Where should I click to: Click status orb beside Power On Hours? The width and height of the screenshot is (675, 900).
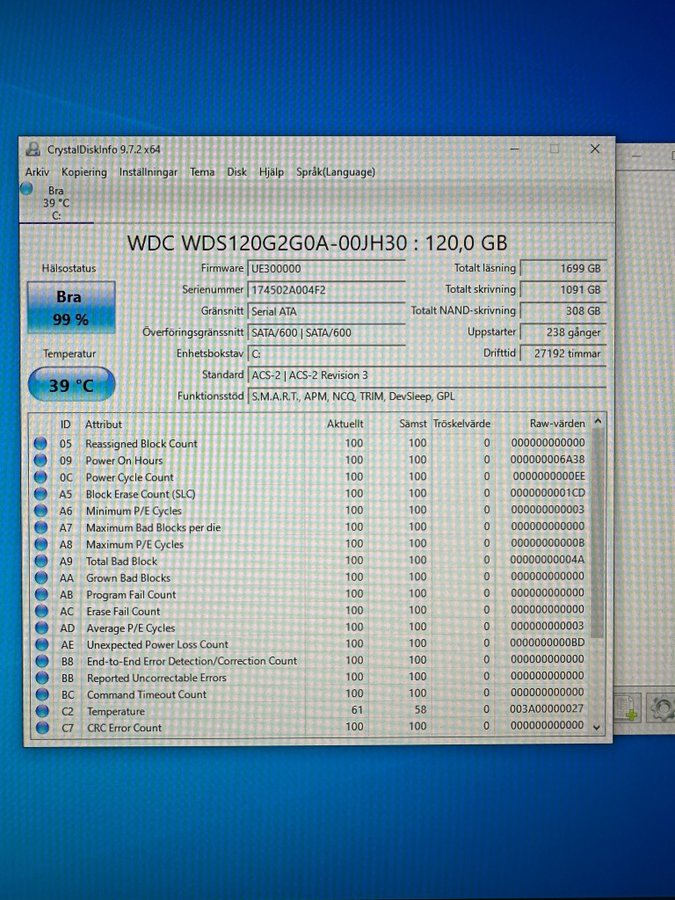pyautogui.click(x=41, y=461)
